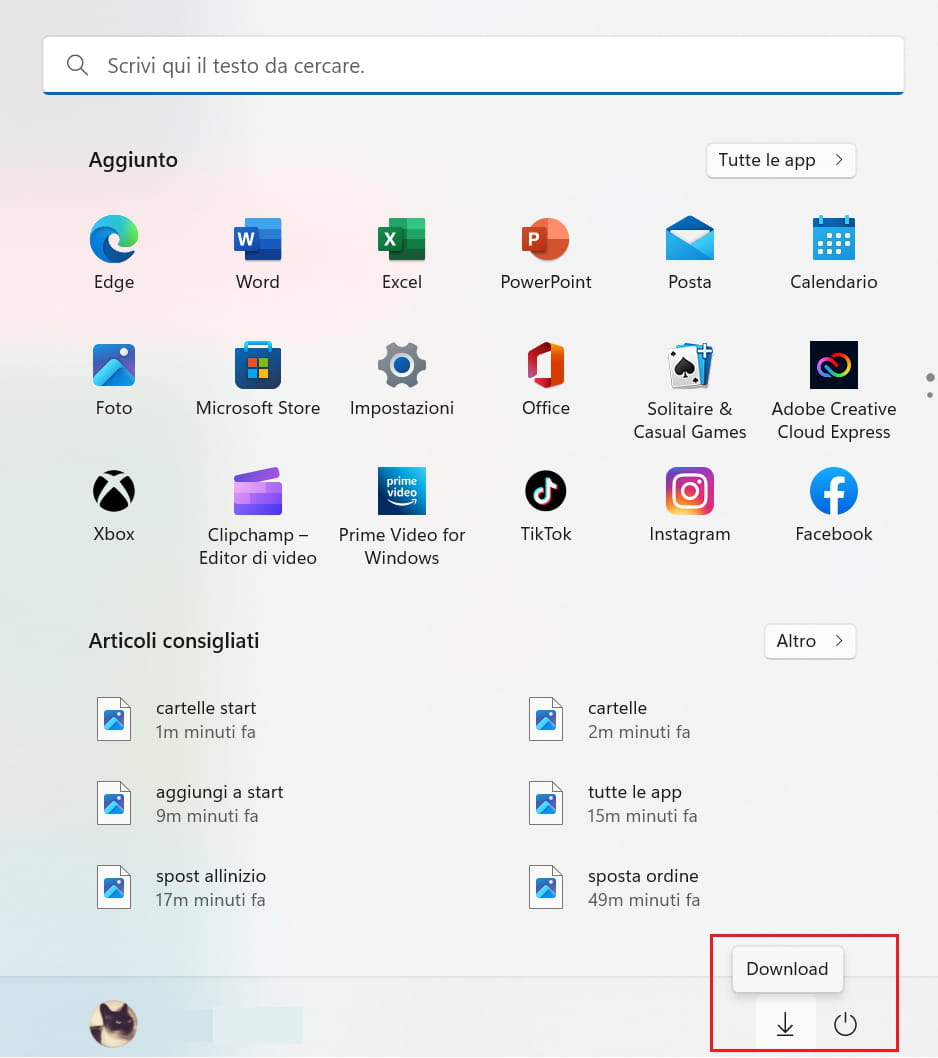Viewport: 938px width, 1058px height.
Task: Click the user profile avatar
Action: click(113, 1024)
